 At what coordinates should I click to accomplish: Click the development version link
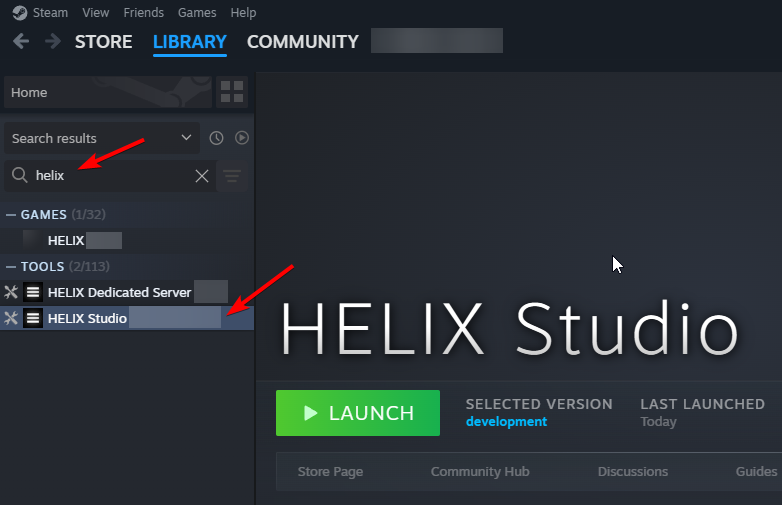coord(506,422)
